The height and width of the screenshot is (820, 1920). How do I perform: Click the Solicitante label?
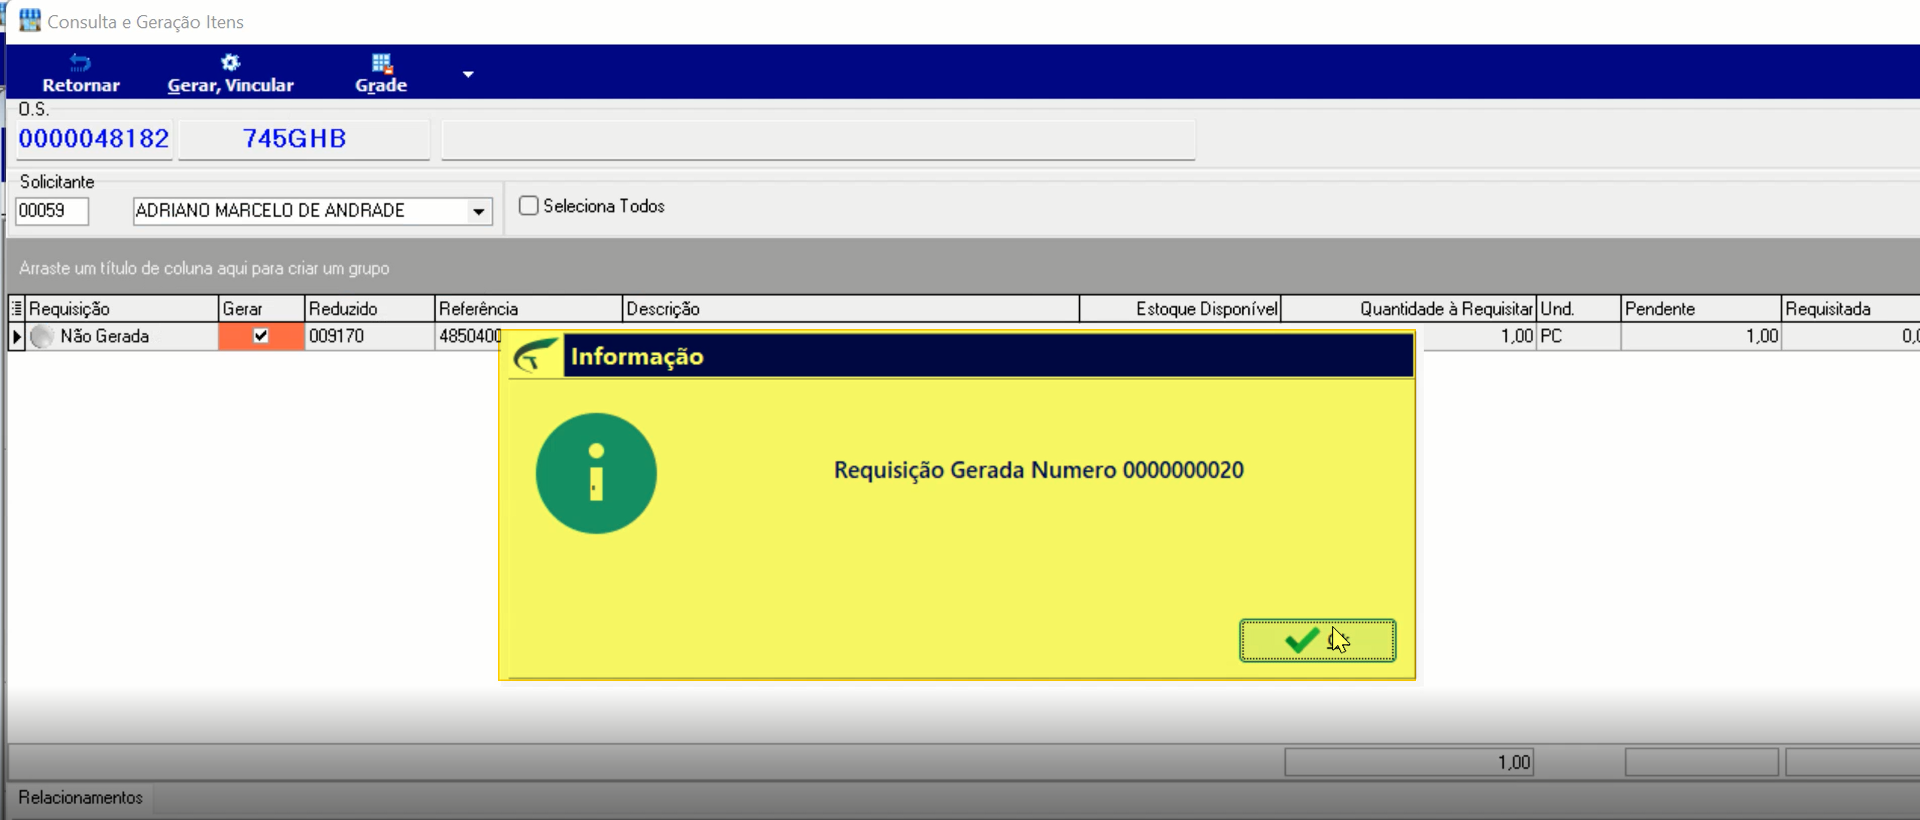coord(57,182)
